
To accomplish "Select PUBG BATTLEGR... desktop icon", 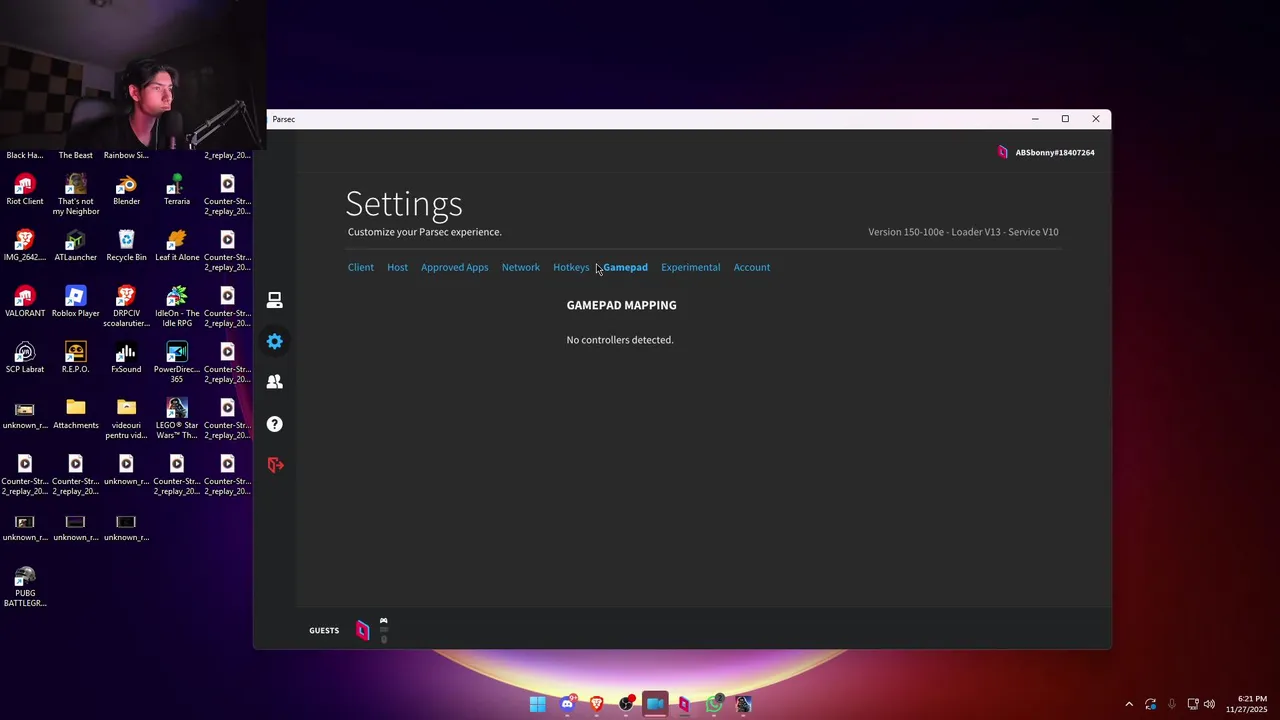I will [25, 587].
